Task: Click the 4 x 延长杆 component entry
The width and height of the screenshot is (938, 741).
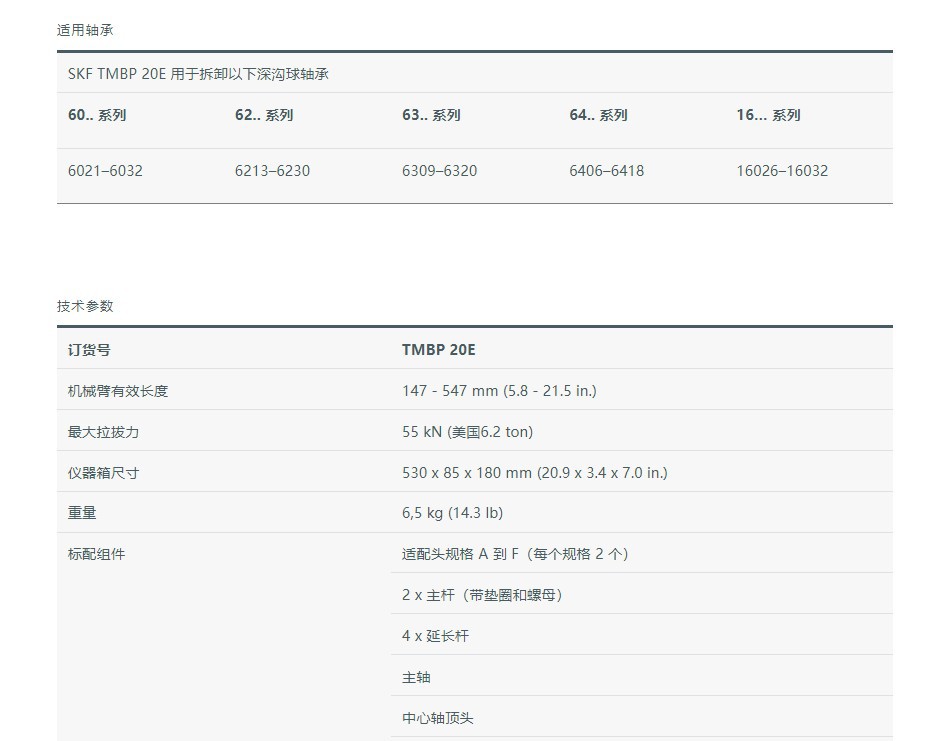Action: click(x=435, y=636)
